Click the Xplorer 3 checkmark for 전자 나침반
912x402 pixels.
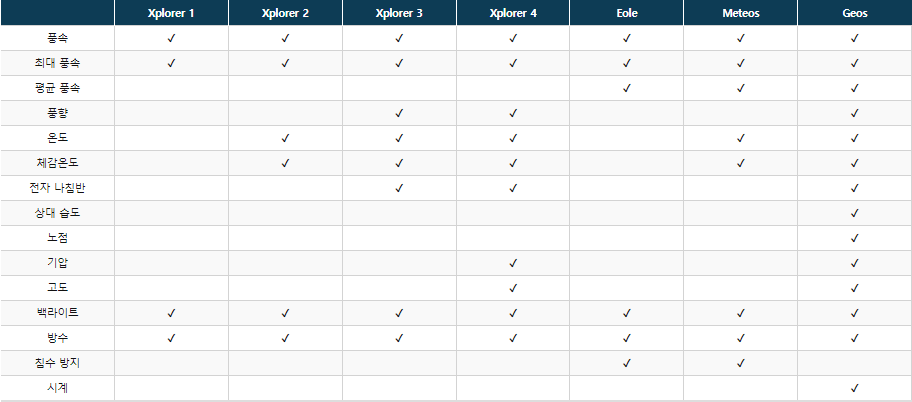pyautogui.click(x=398, y=188)
